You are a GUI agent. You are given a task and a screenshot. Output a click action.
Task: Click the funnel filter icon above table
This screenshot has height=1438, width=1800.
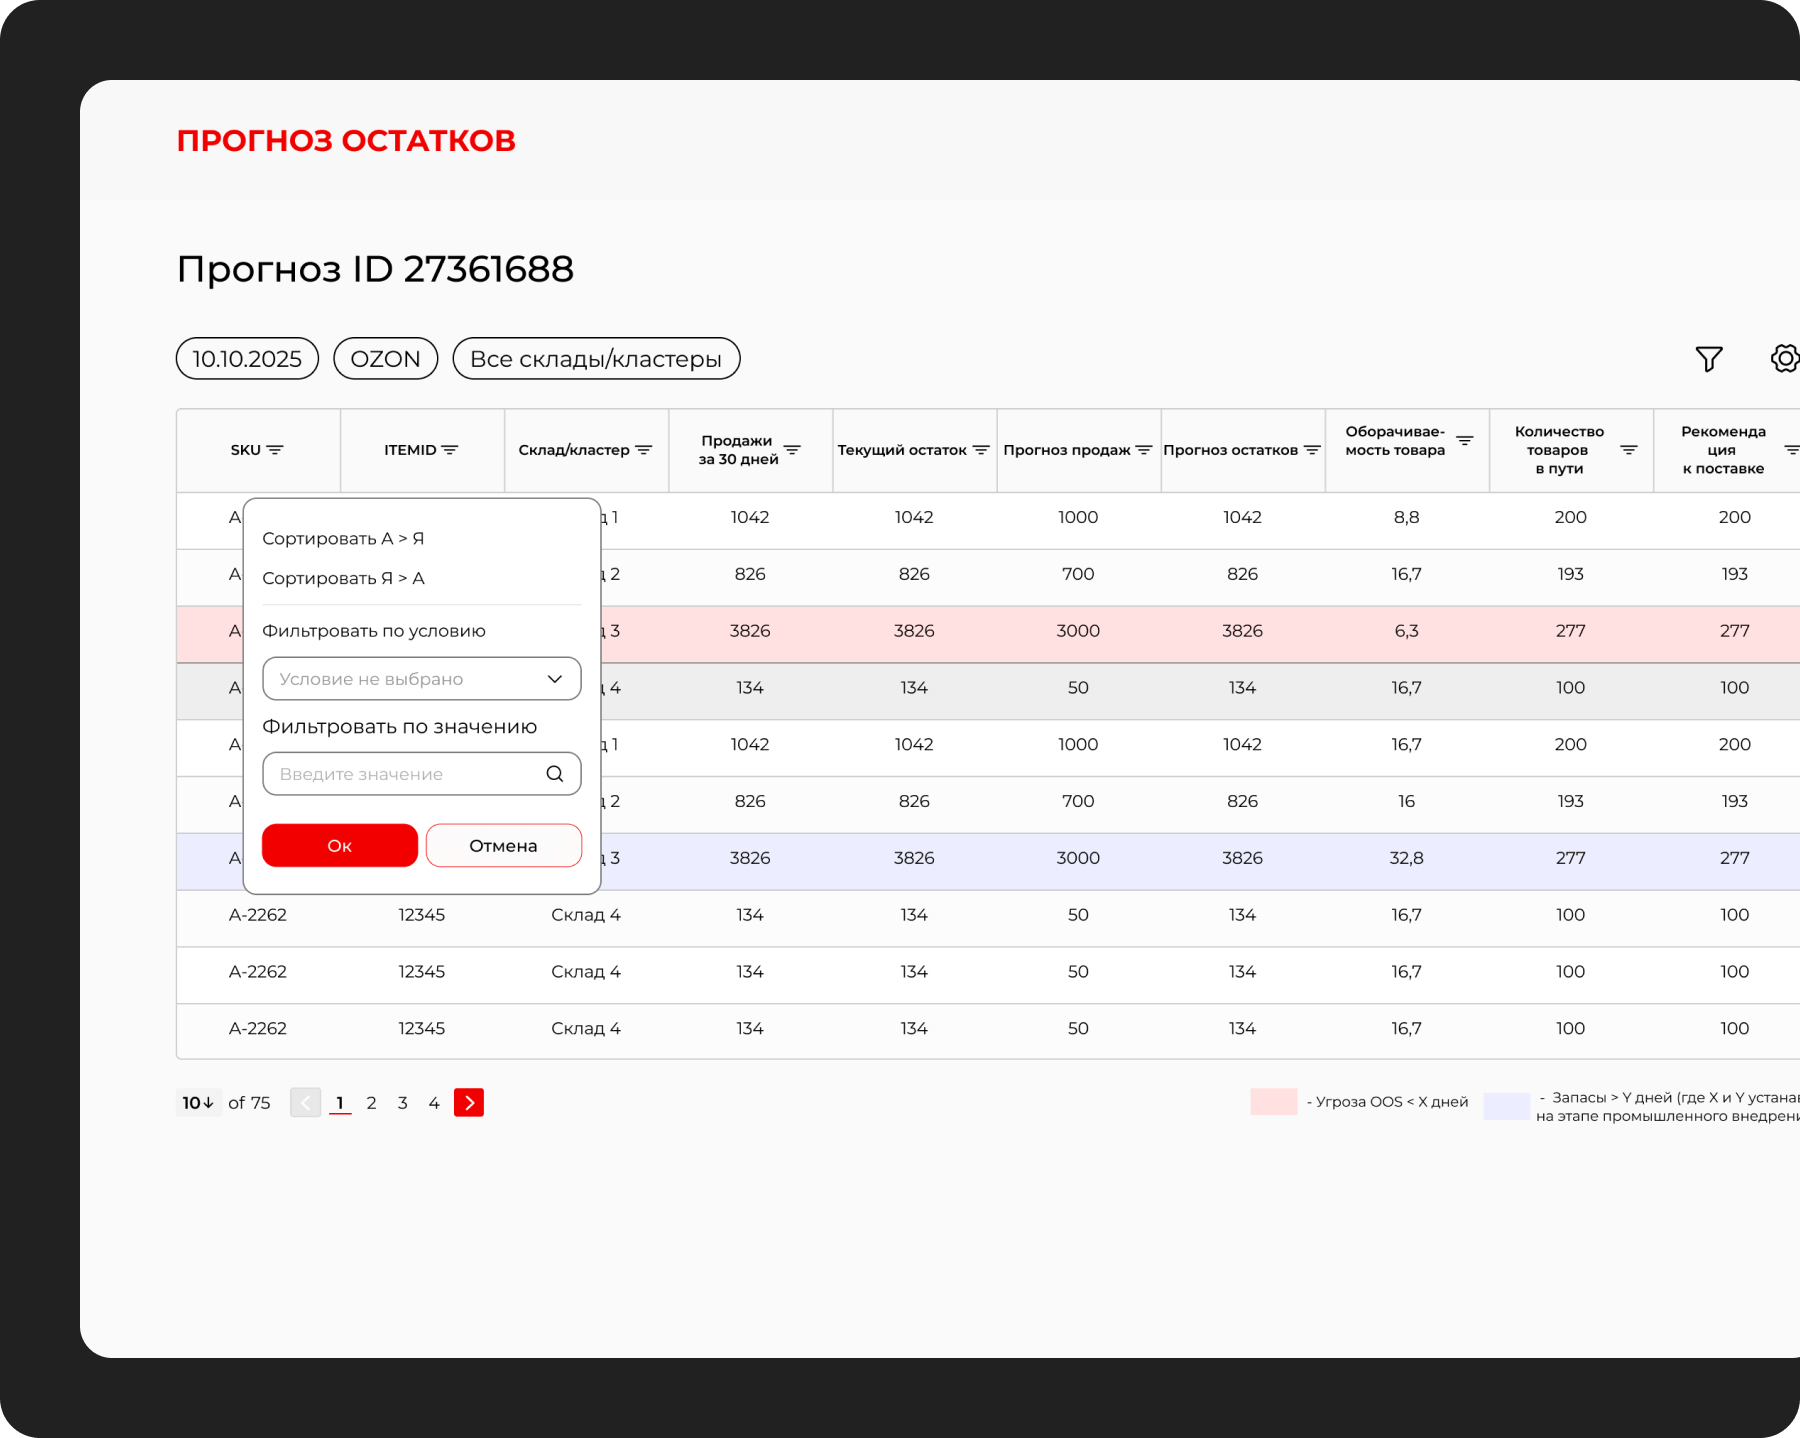coord(1709,359)
